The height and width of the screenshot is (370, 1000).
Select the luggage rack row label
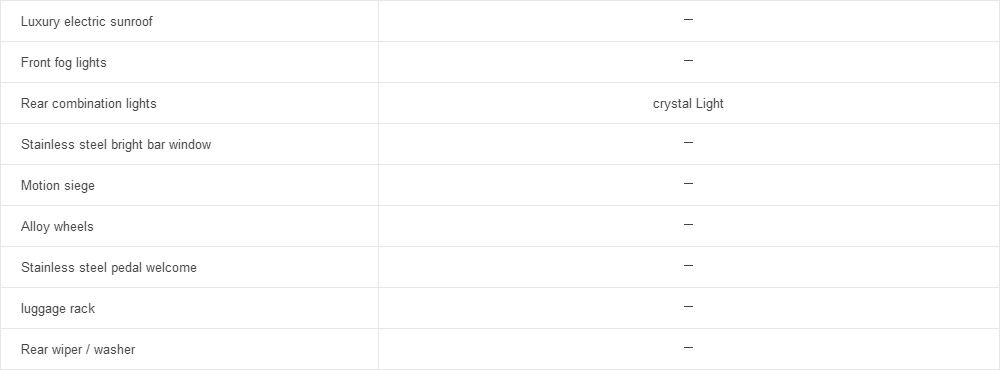[x=58, y=308]
